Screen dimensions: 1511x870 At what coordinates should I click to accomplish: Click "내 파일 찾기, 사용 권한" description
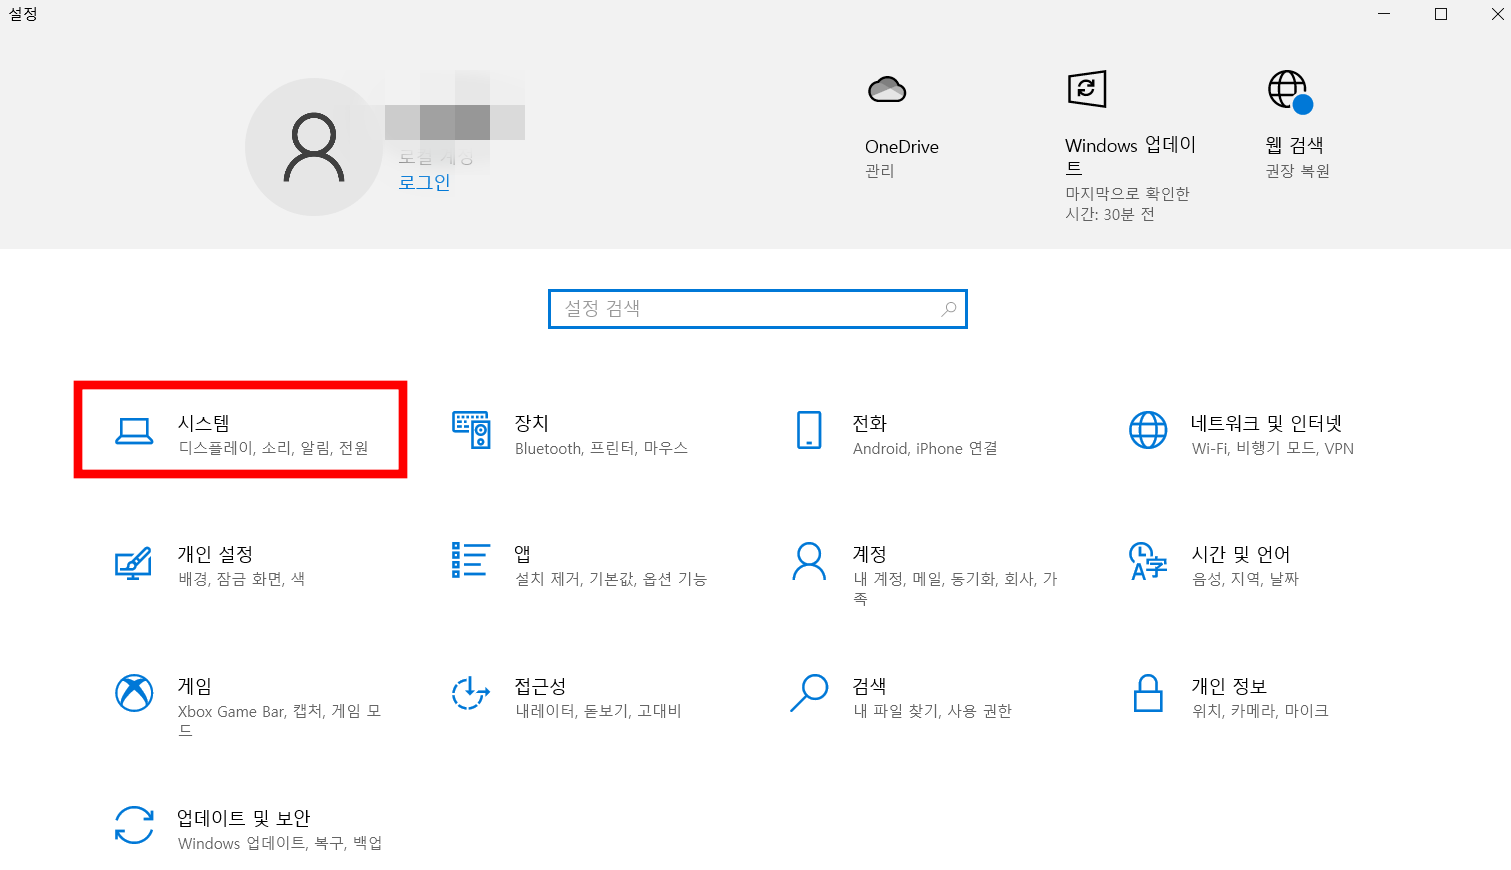coord(933,711)
